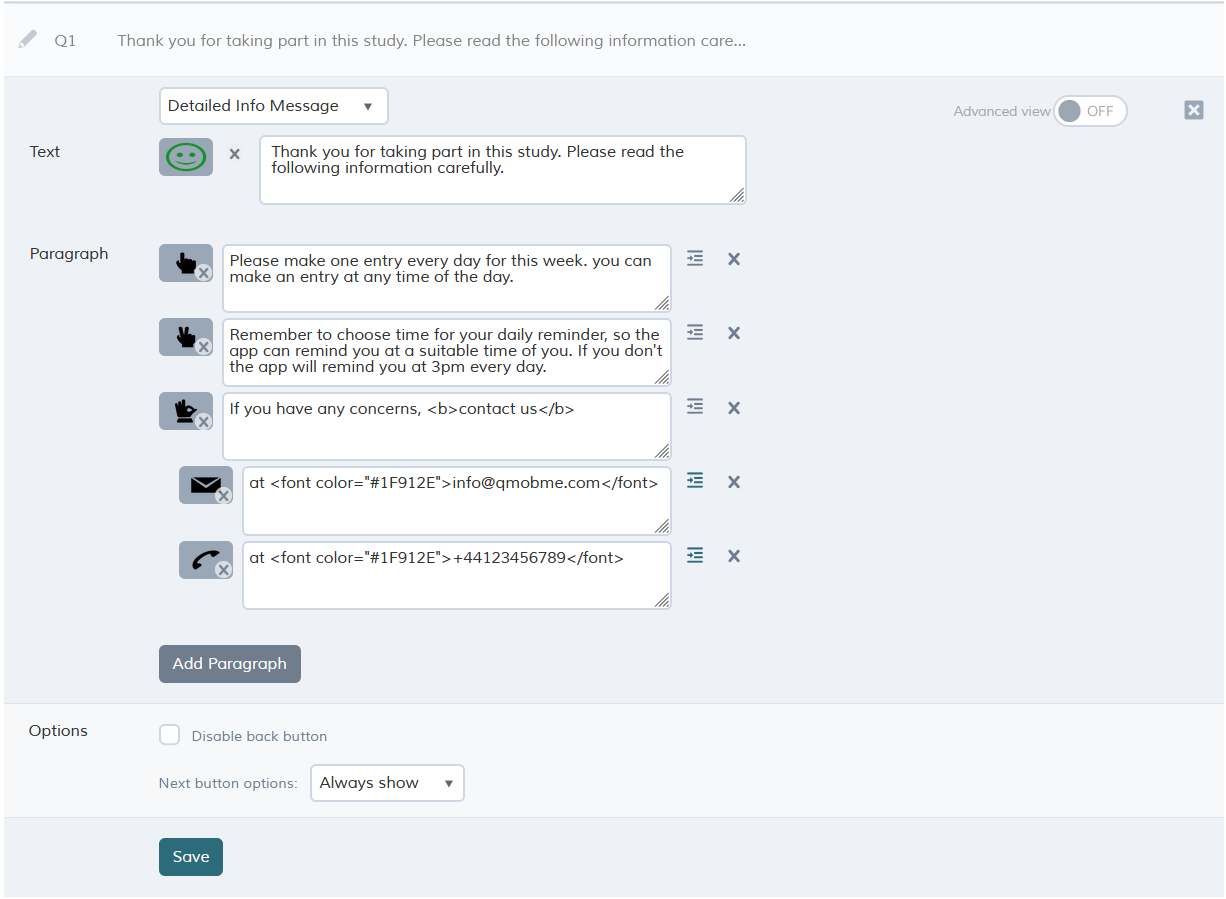
Task: Remove the two-finger hand icon via small x badge
Action: [204, 347]
